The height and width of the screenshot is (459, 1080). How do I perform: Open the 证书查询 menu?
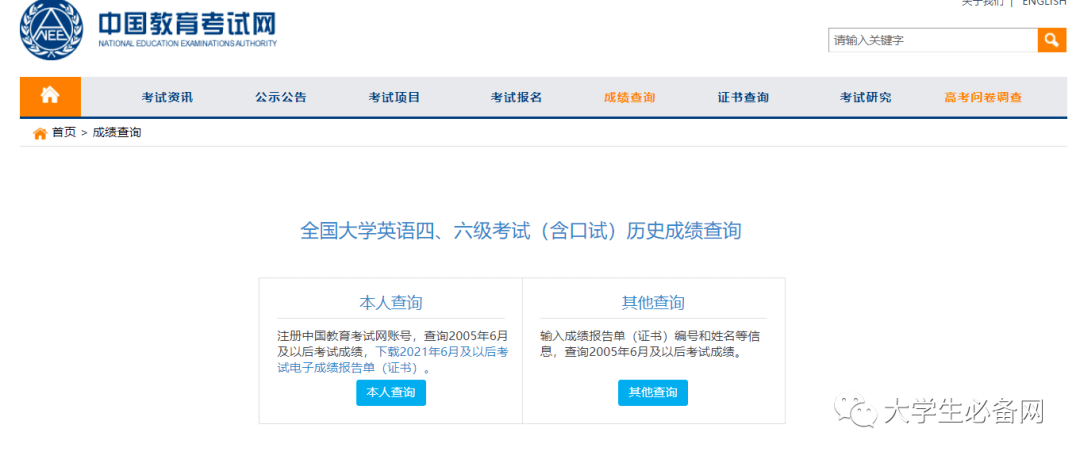[743, 97]
